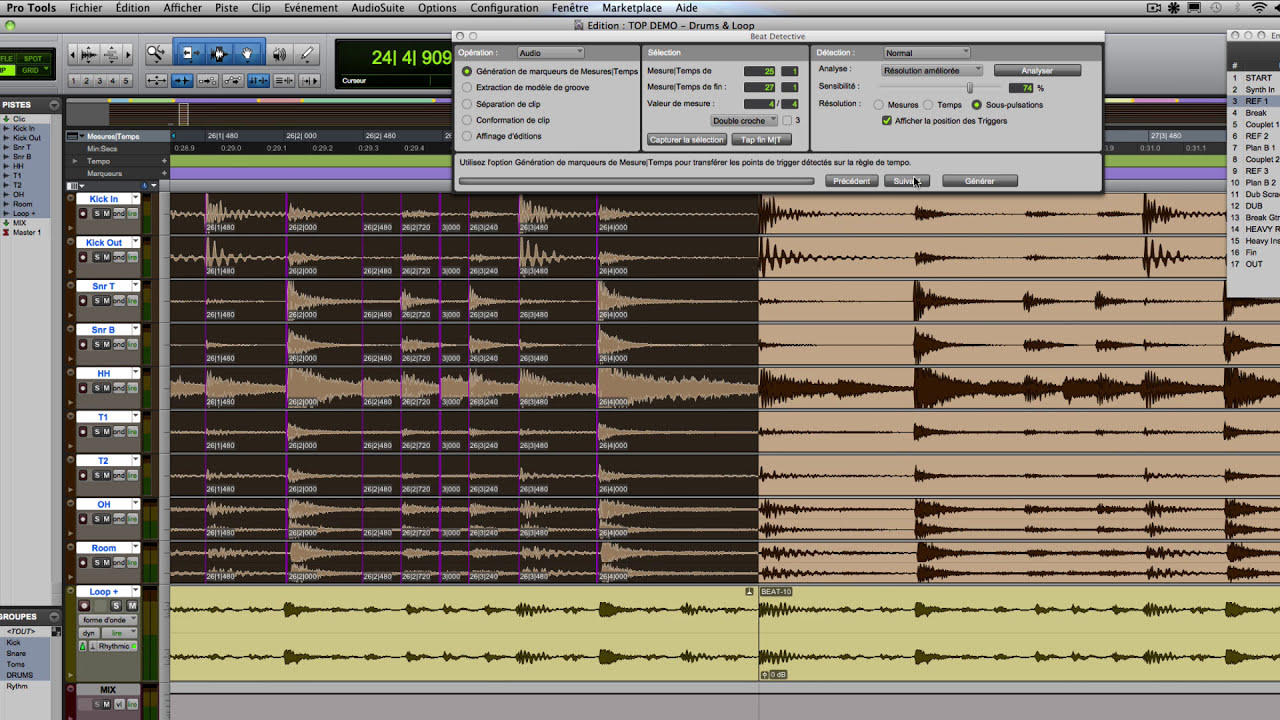Open Détection Normal dropdown
This screenshot has height=720, width=1280.
point(927,53)
